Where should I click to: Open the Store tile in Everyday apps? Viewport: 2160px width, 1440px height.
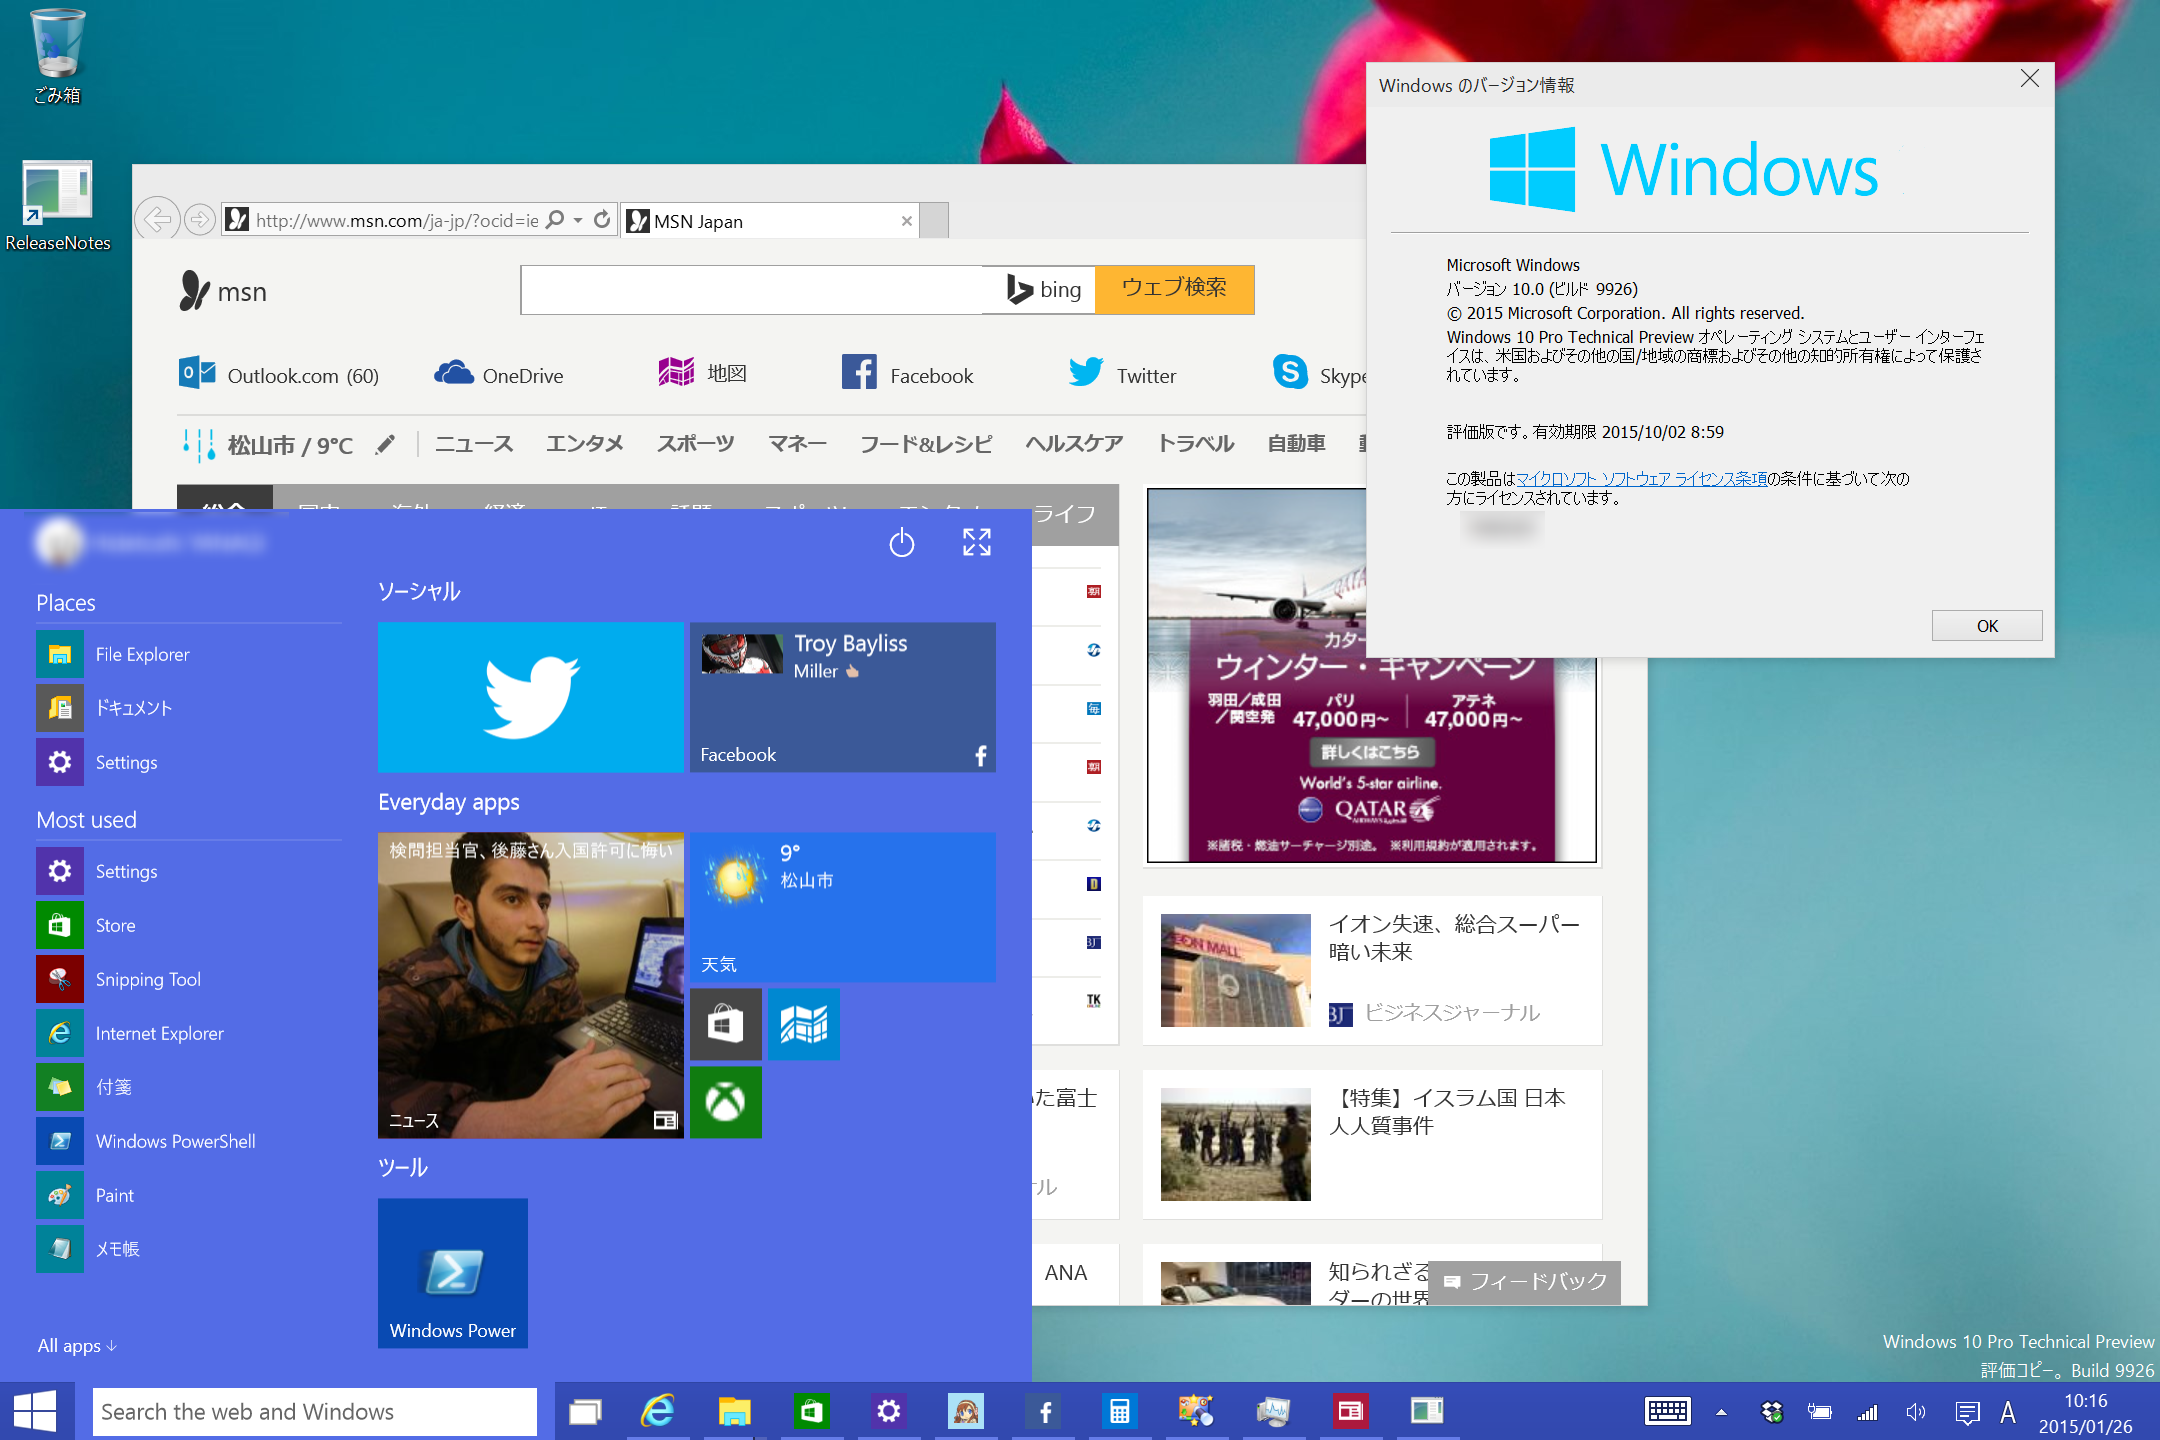725,1024
